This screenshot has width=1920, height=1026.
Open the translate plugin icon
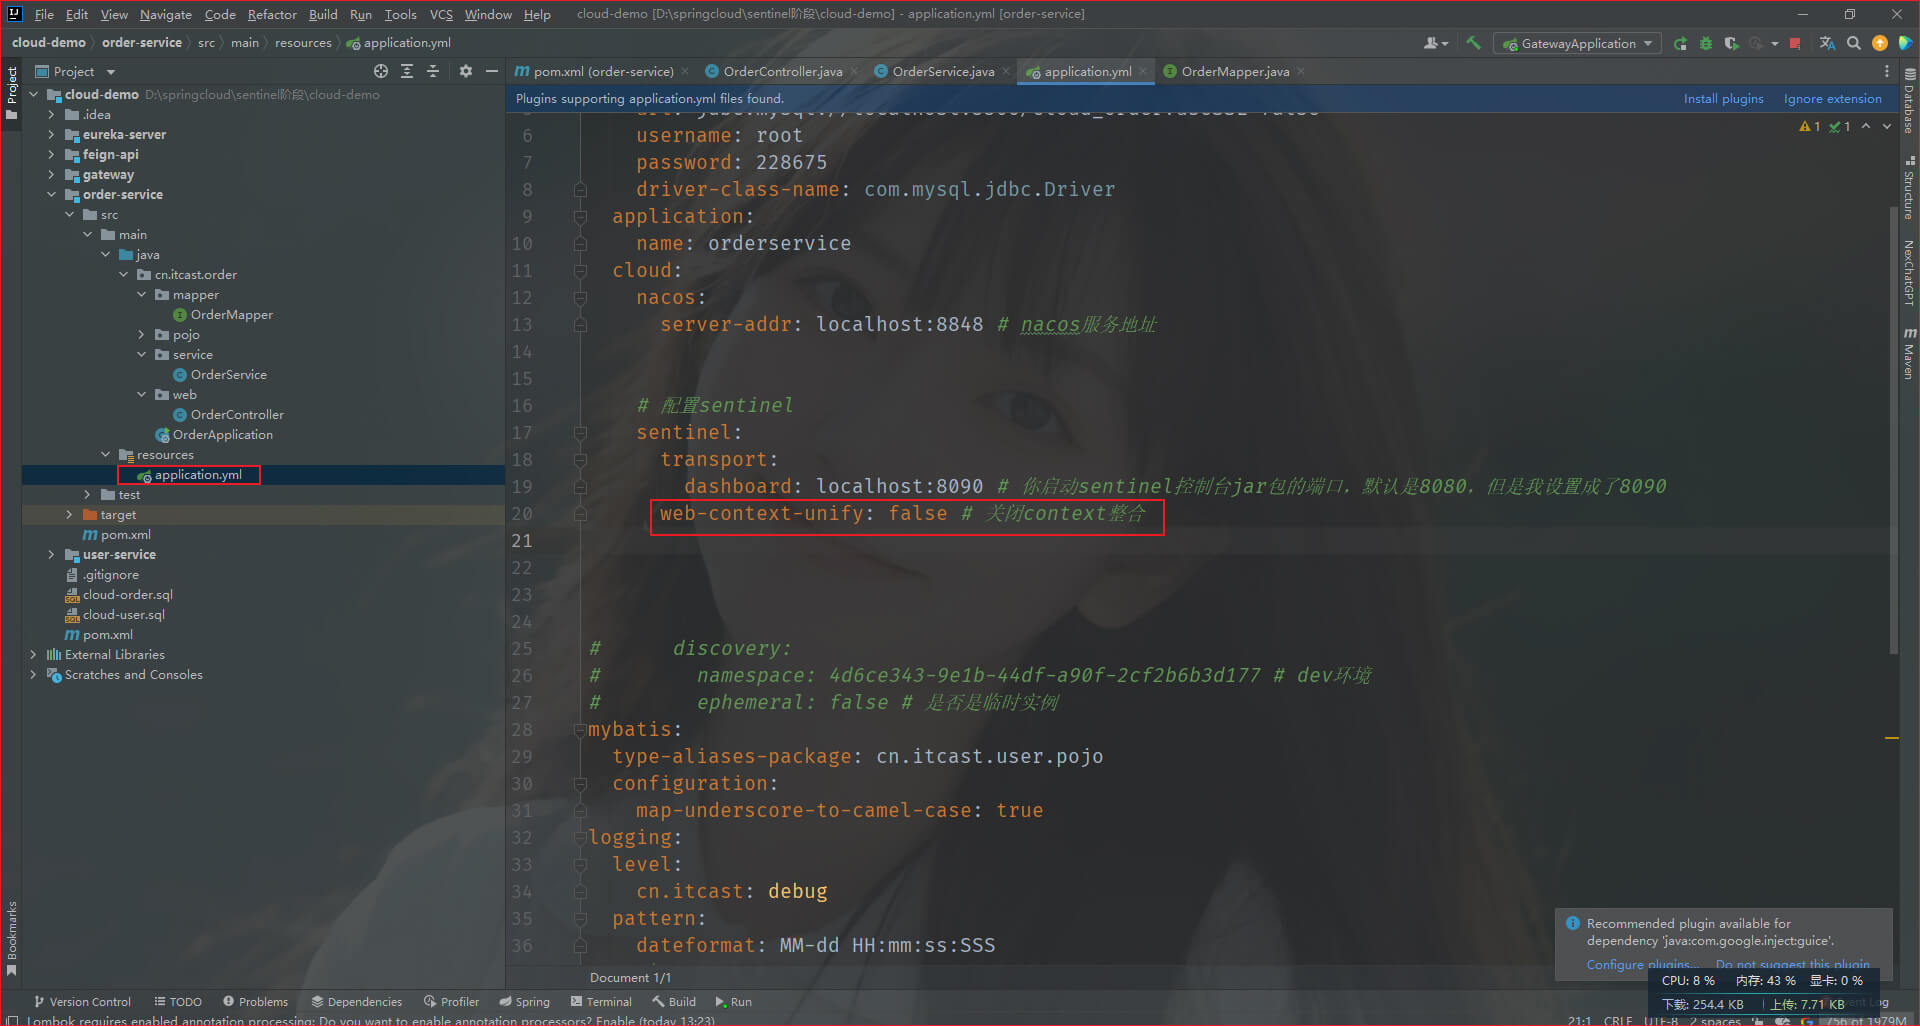click(1827, 43)
